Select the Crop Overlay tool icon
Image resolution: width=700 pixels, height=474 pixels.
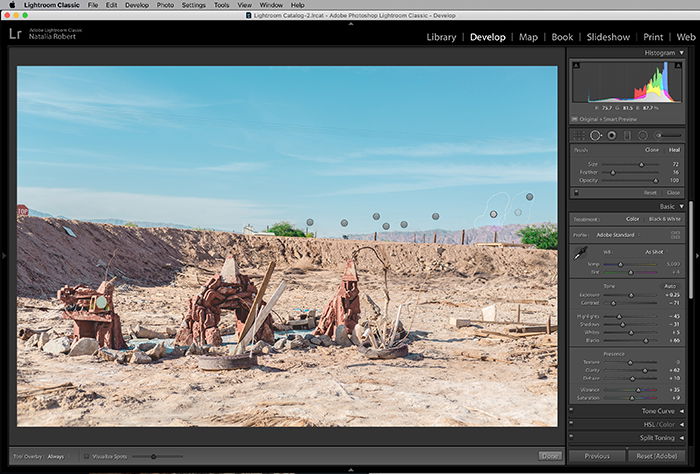pos(579,135)
